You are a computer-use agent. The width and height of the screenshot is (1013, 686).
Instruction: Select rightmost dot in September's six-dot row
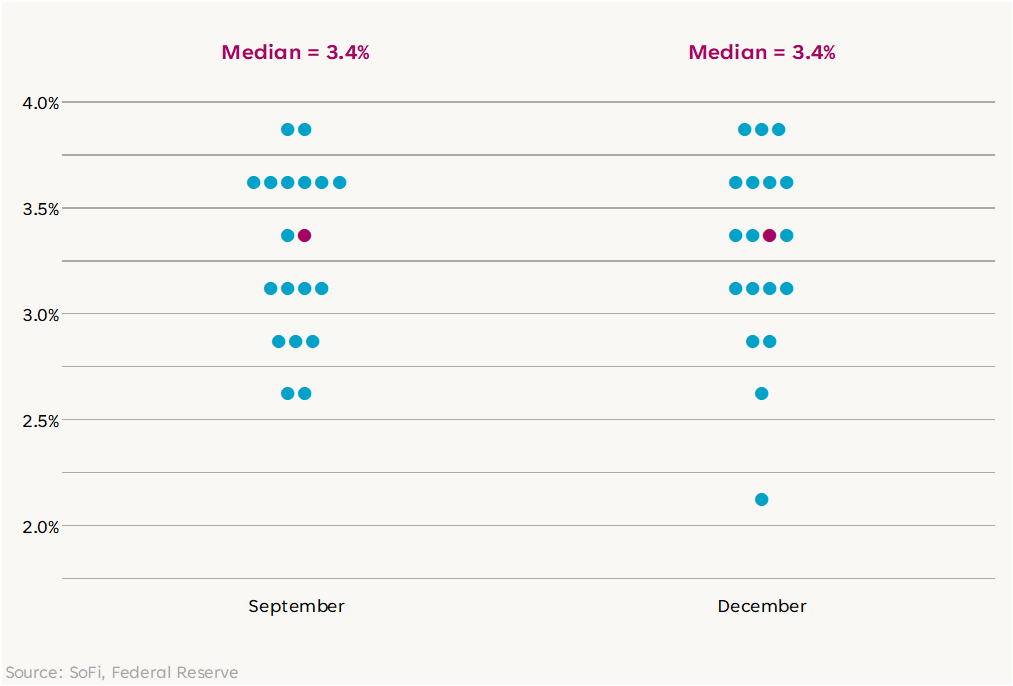click(339, 182)
